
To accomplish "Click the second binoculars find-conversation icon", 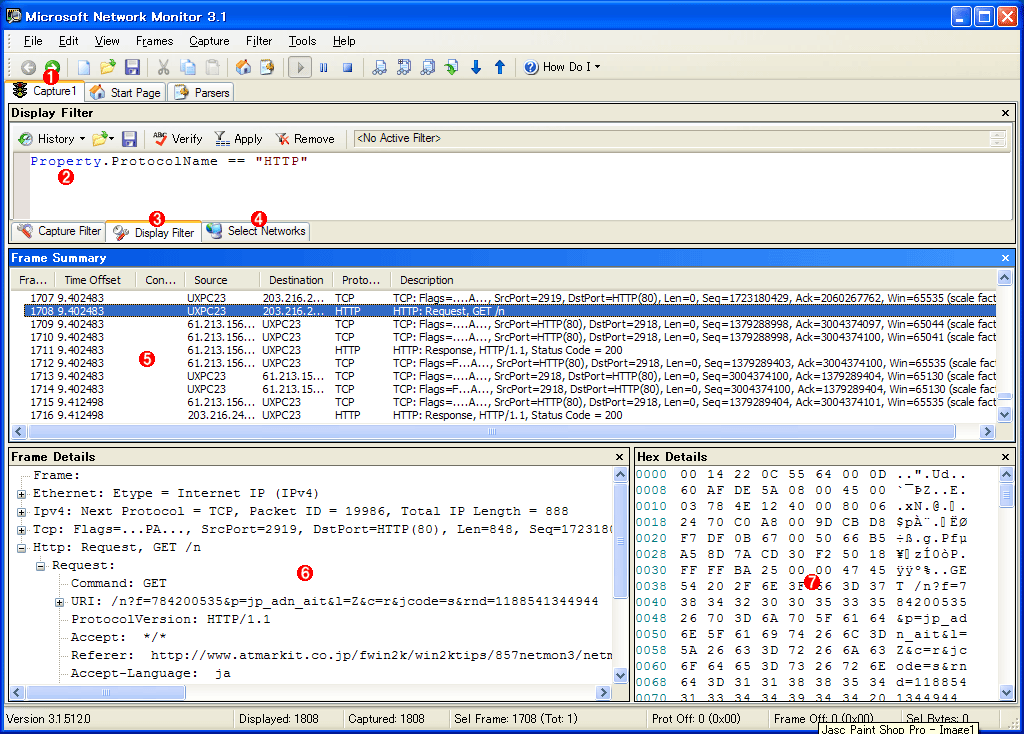I will [x=404, y=67].
